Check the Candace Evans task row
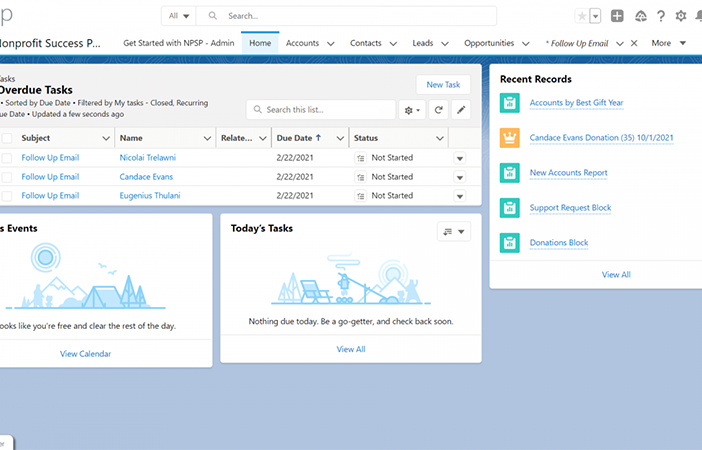 [7, 177]
